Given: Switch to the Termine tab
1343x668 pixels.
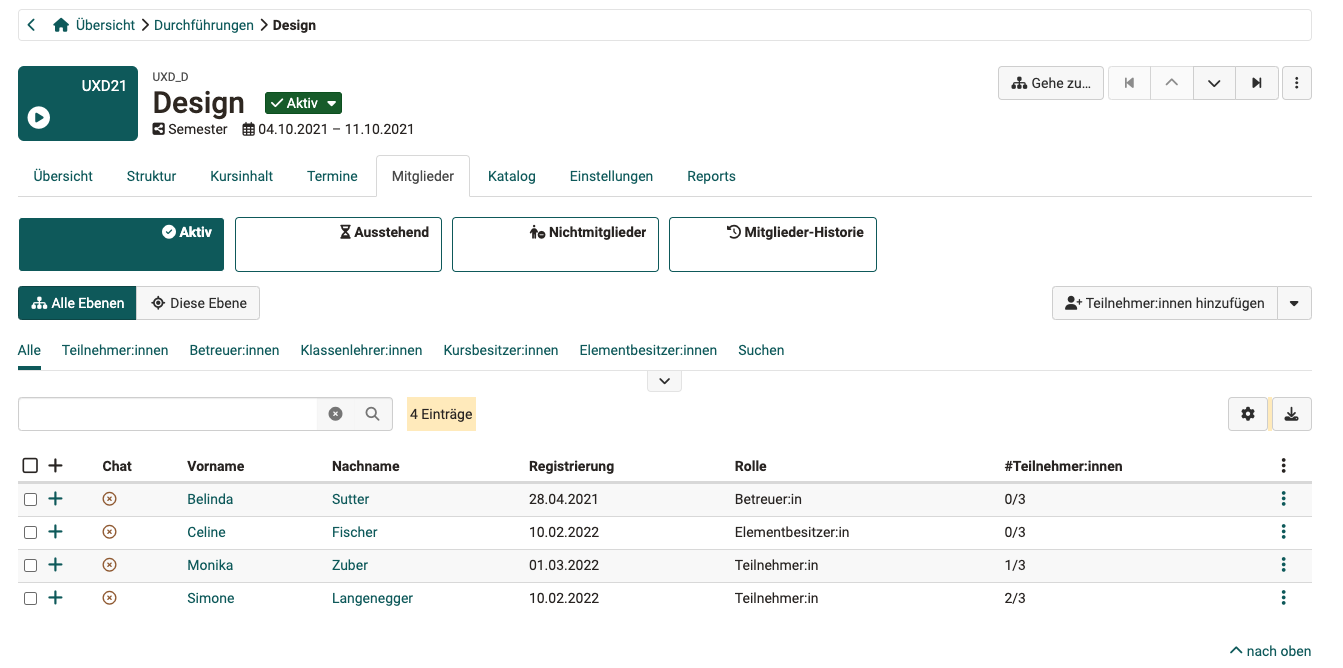Looking at the screenshot, I should (x=332, y=176).
